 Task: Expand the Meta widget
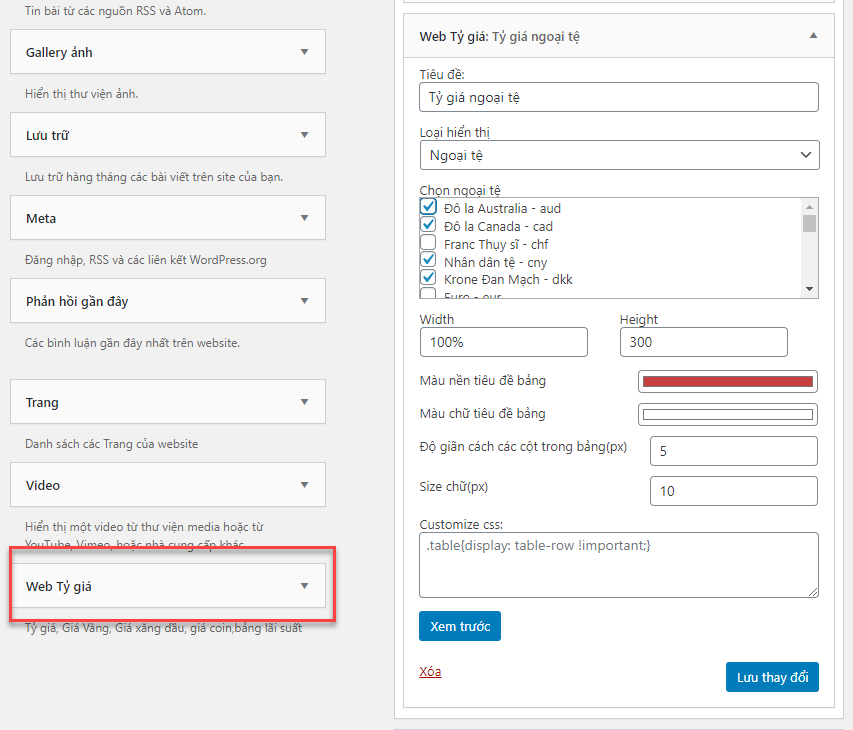(305, 218)
